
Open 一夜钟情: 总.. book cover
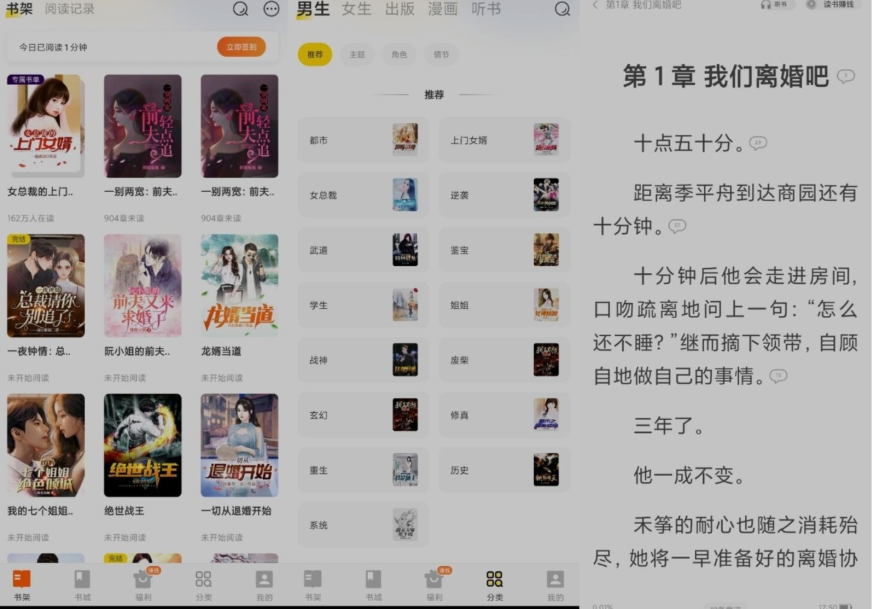[46, 285]
